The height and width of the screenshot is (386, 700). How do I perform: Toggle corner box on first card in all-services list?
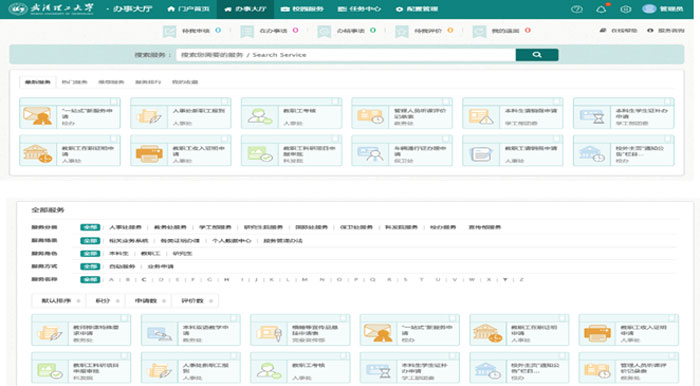pyautogui.click(x=125, y=318)
